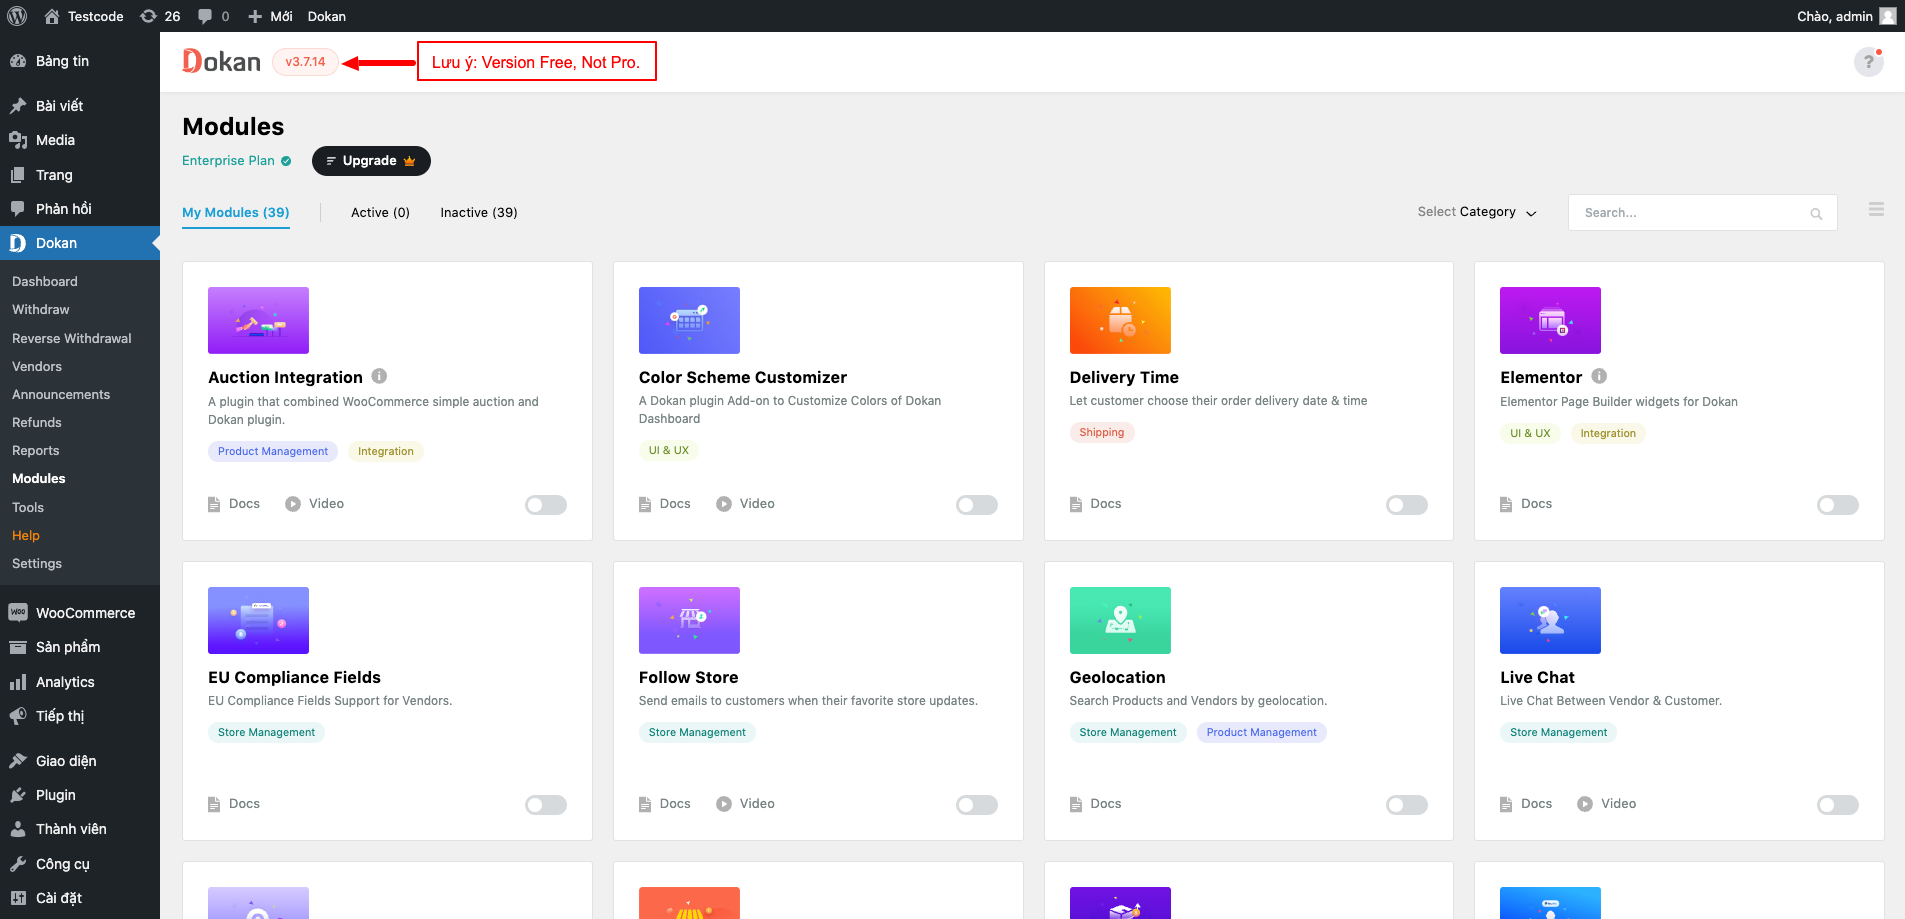
Task: Click info icon next to Auction Integration
Action: [x=379, y=376]
